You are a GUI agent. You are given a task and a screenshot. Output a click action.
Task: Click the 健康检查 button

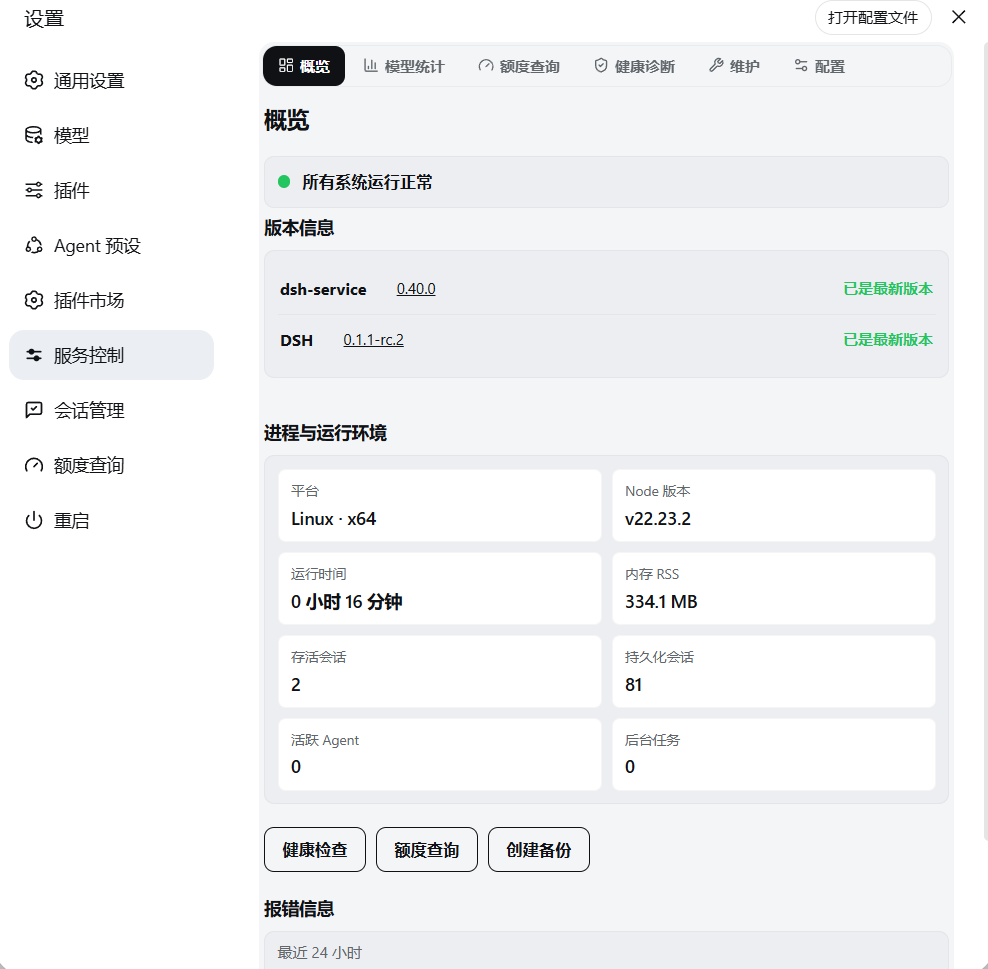point(315,849)
